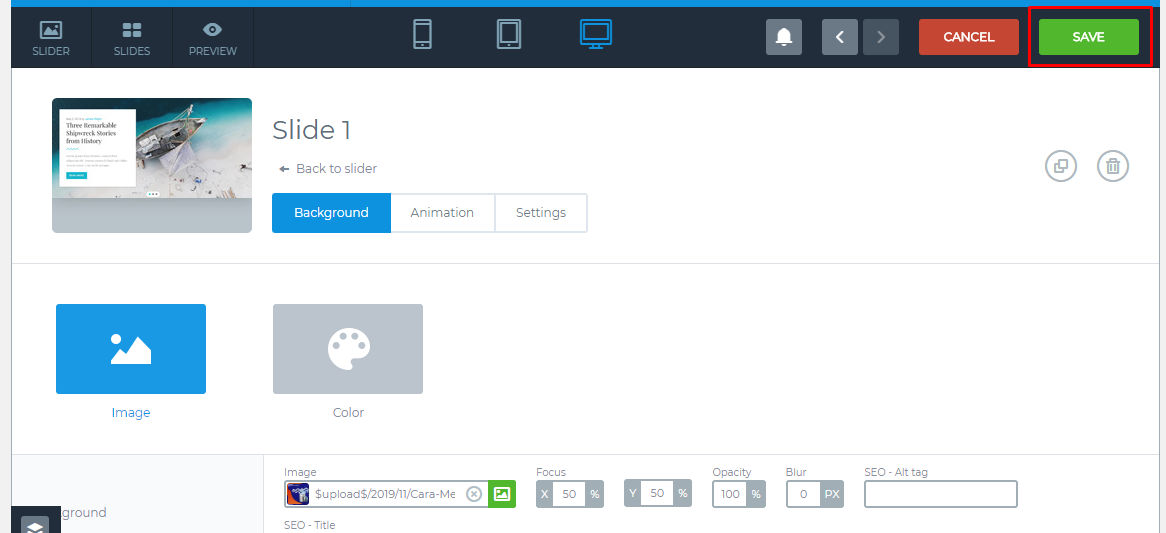Image resolution: width=1166 pixels, height=533 pixels.
Task: Choose the Color background type
Action: tap(348, 349)
